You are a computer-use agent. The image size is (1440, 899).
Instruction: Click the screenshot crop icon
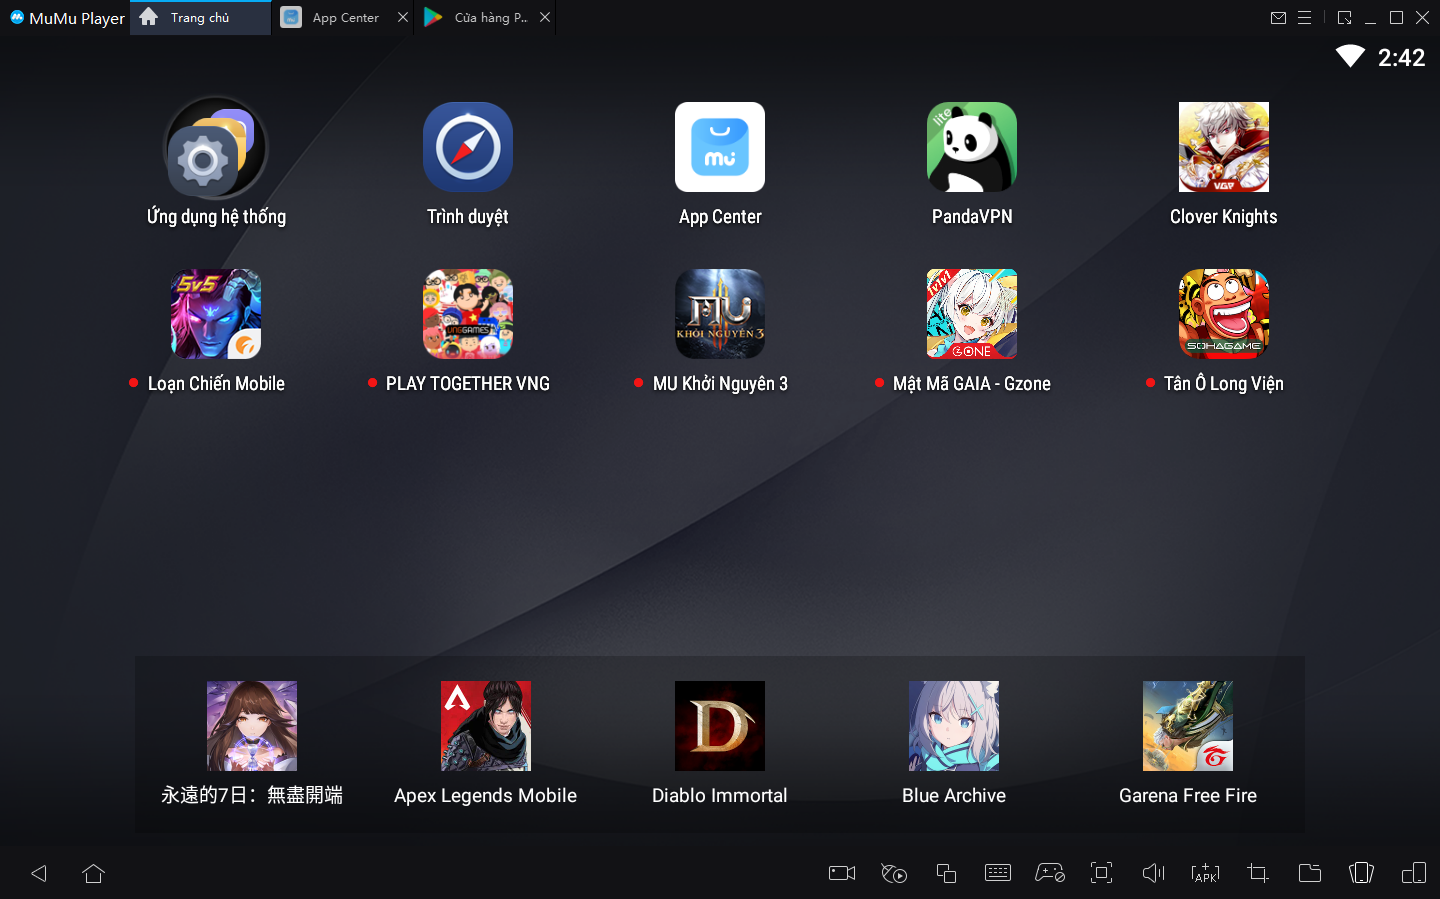[1257, 873]
